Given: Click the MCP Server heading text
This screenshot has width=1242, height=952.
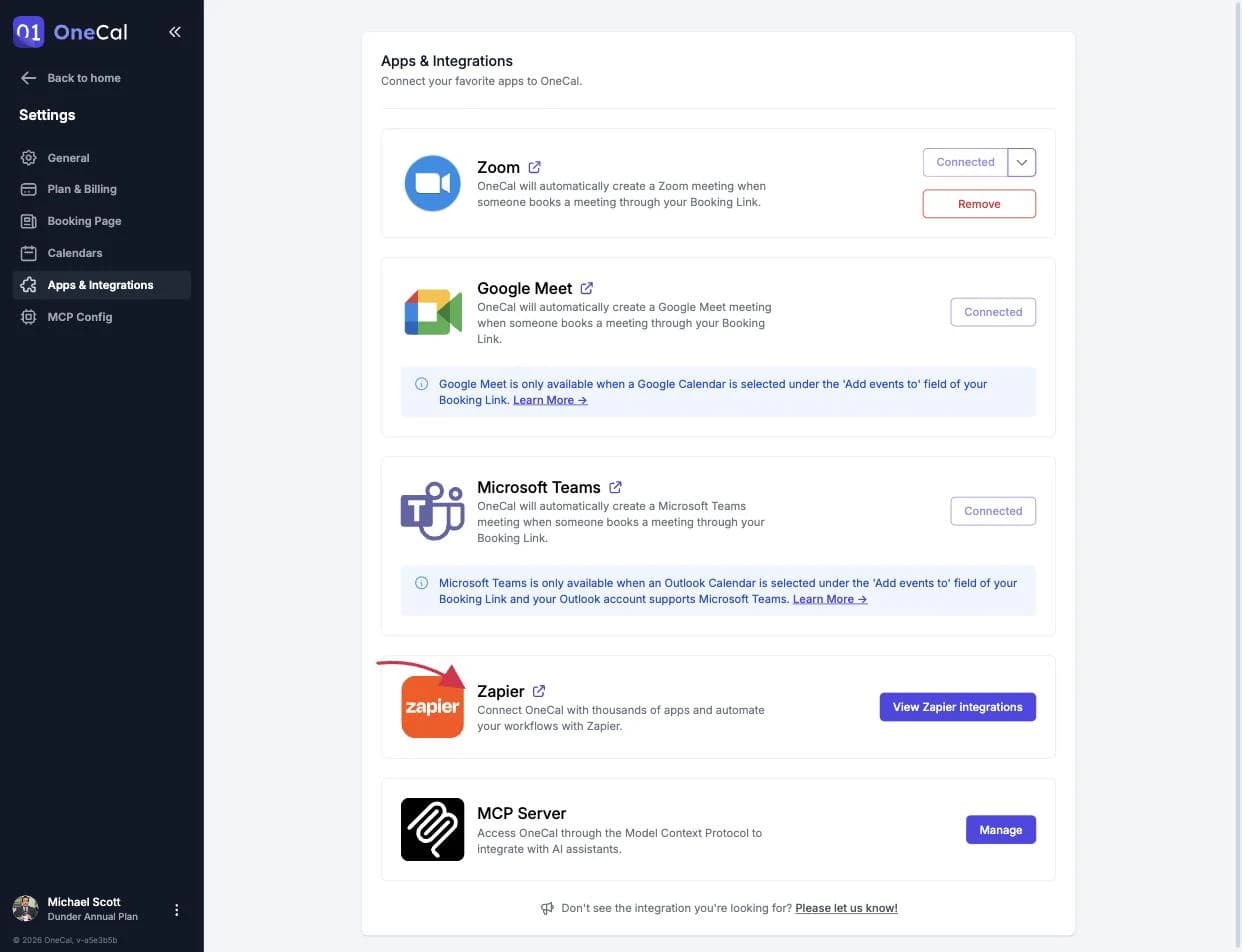Looking at the screenshot, I should 522,813.
